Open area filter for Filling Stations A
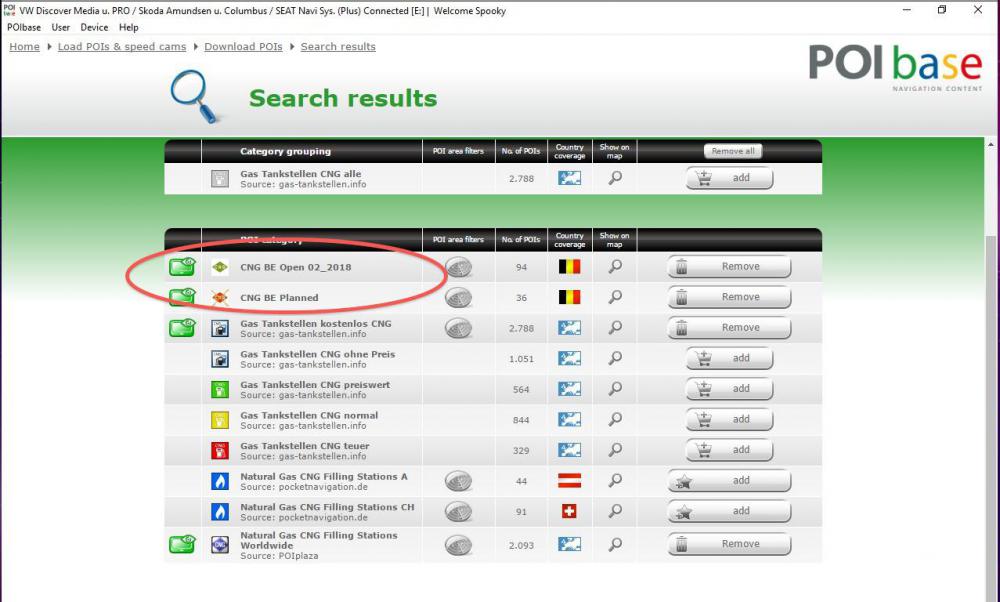This screenshot has width=1000, height=602. (x=459, y=481)
